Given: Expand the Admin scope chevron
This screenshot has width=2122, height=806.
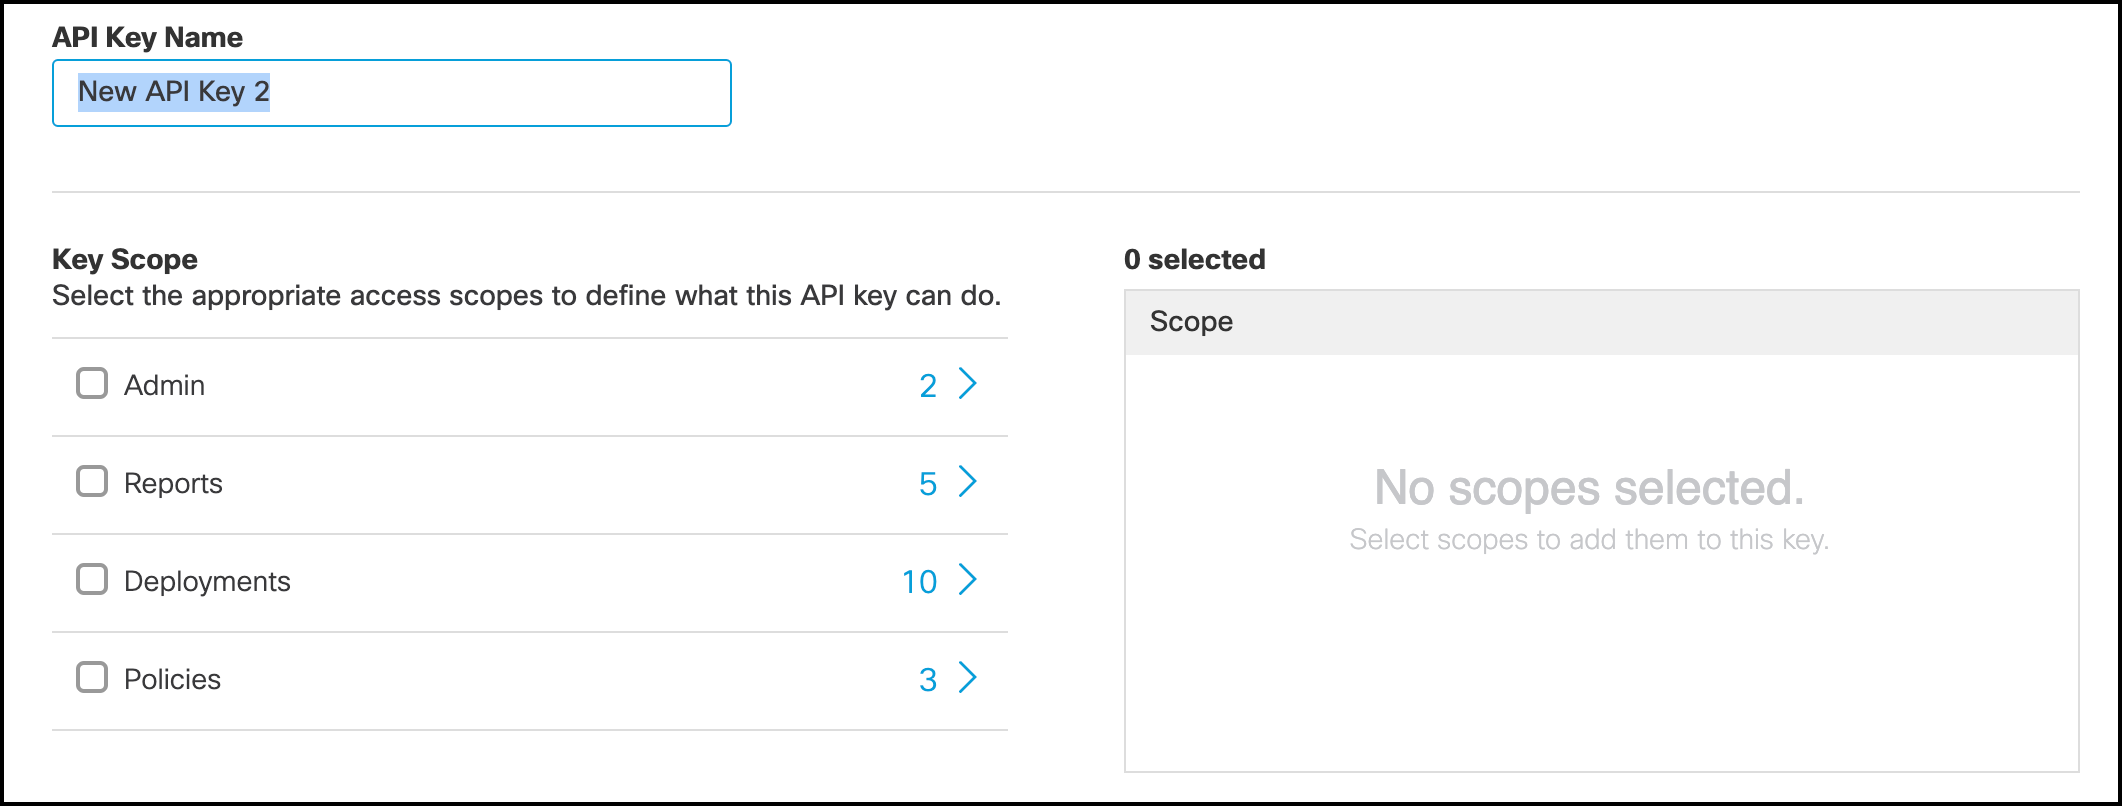Looking at the screenshot, I should click(967, 384).
